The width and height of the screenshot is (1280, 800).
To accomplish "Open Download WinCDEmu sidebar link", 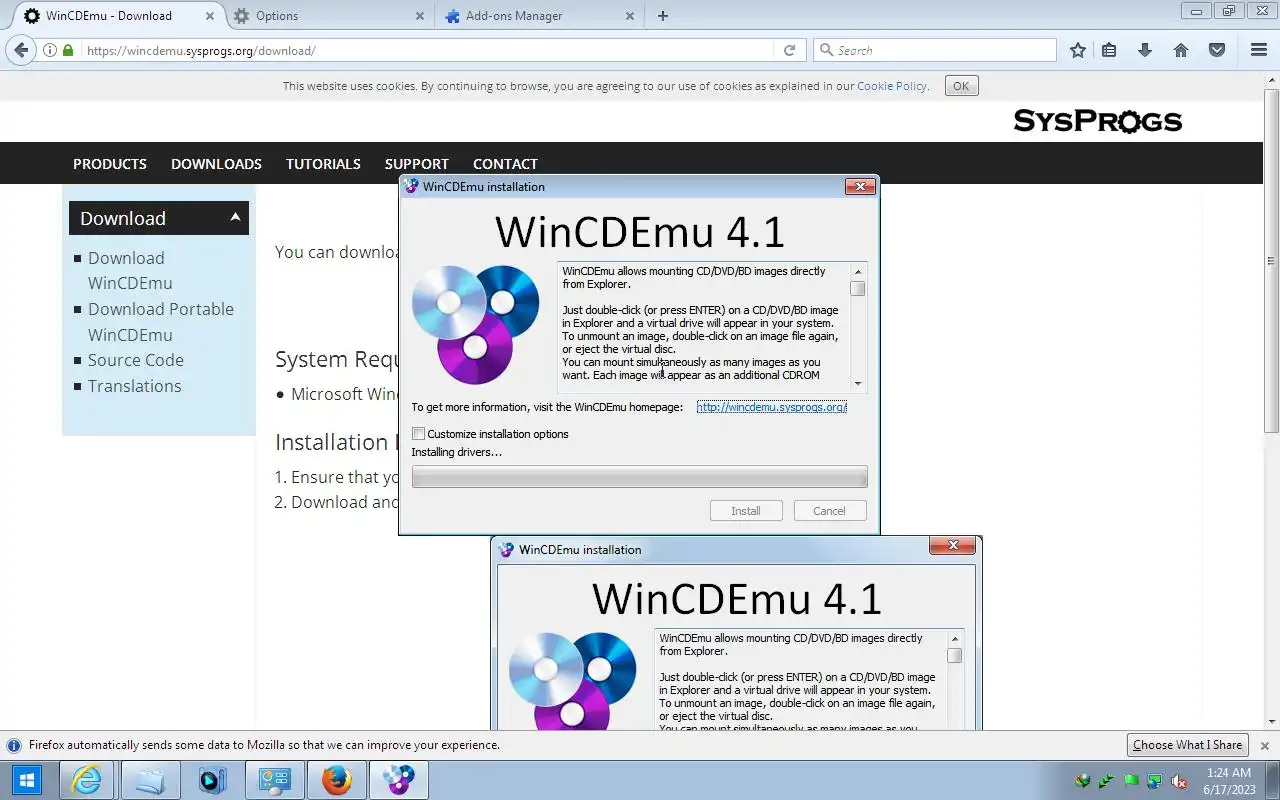I will point(130,270).
